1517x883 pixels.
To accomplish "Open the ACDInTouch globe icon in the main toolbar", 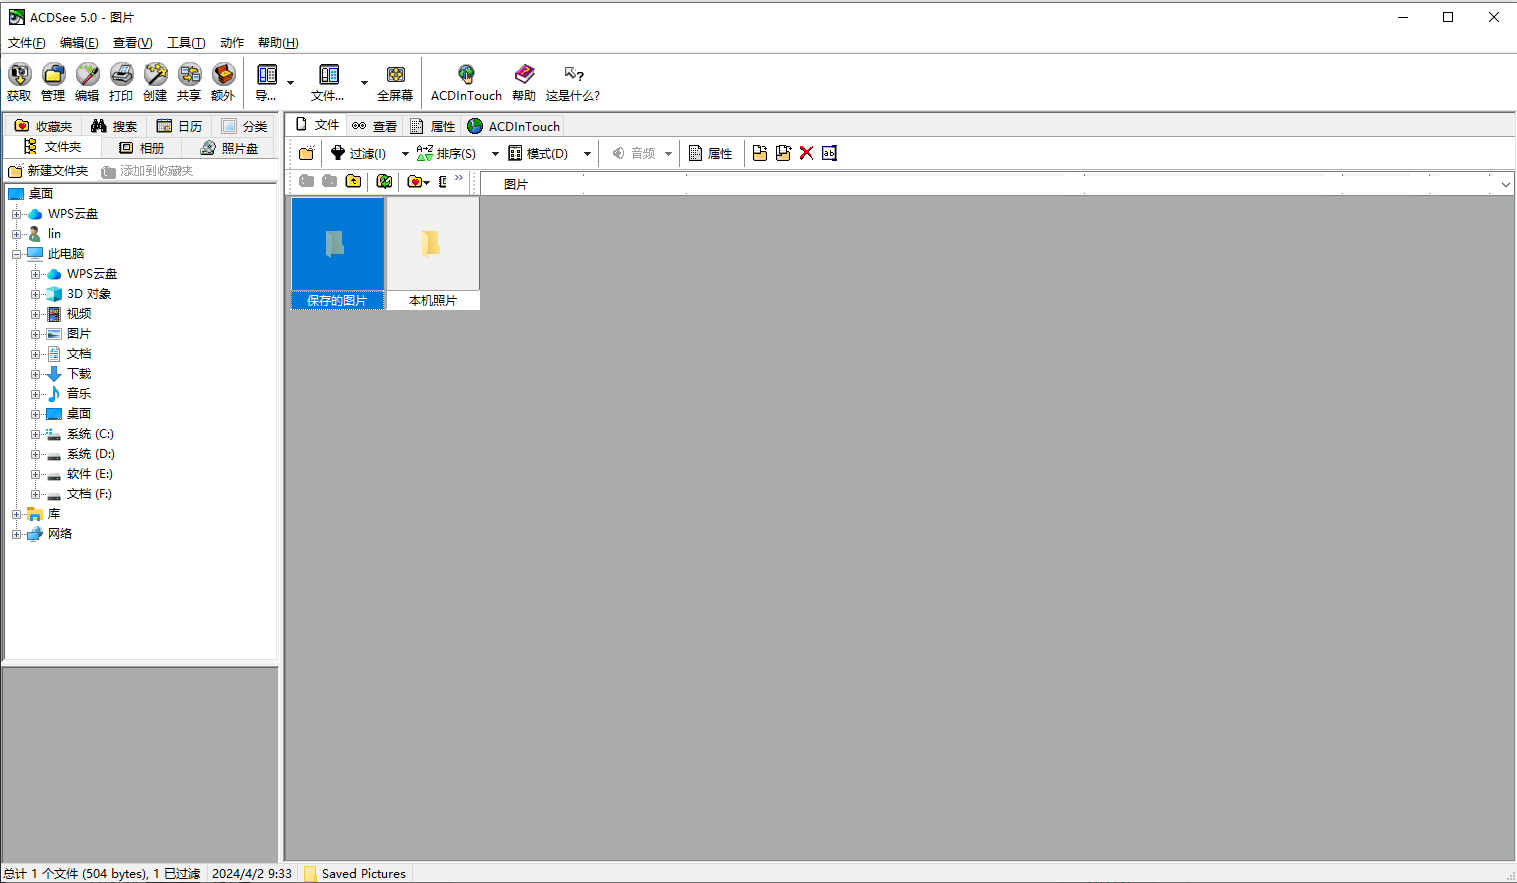I will pos(466,82).
